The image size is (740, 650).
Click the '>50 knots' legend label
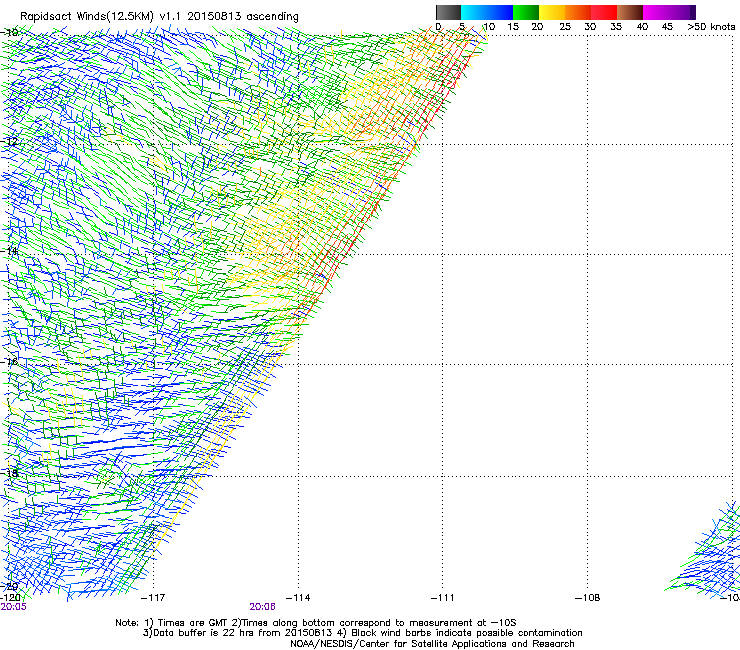[712, 27]
